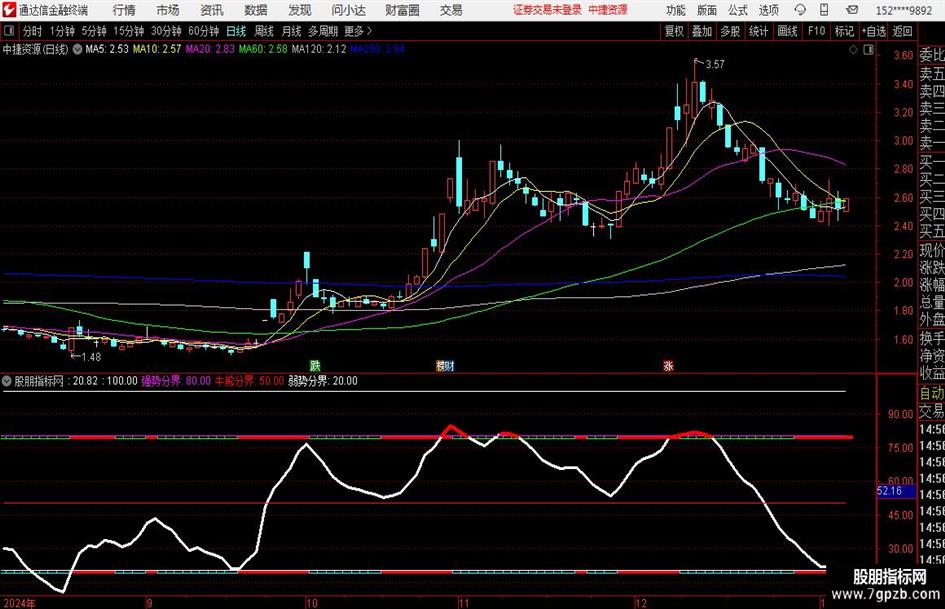Open the 选项 menu
This screenshot has width=945, height=609.
tap(768, 10)
